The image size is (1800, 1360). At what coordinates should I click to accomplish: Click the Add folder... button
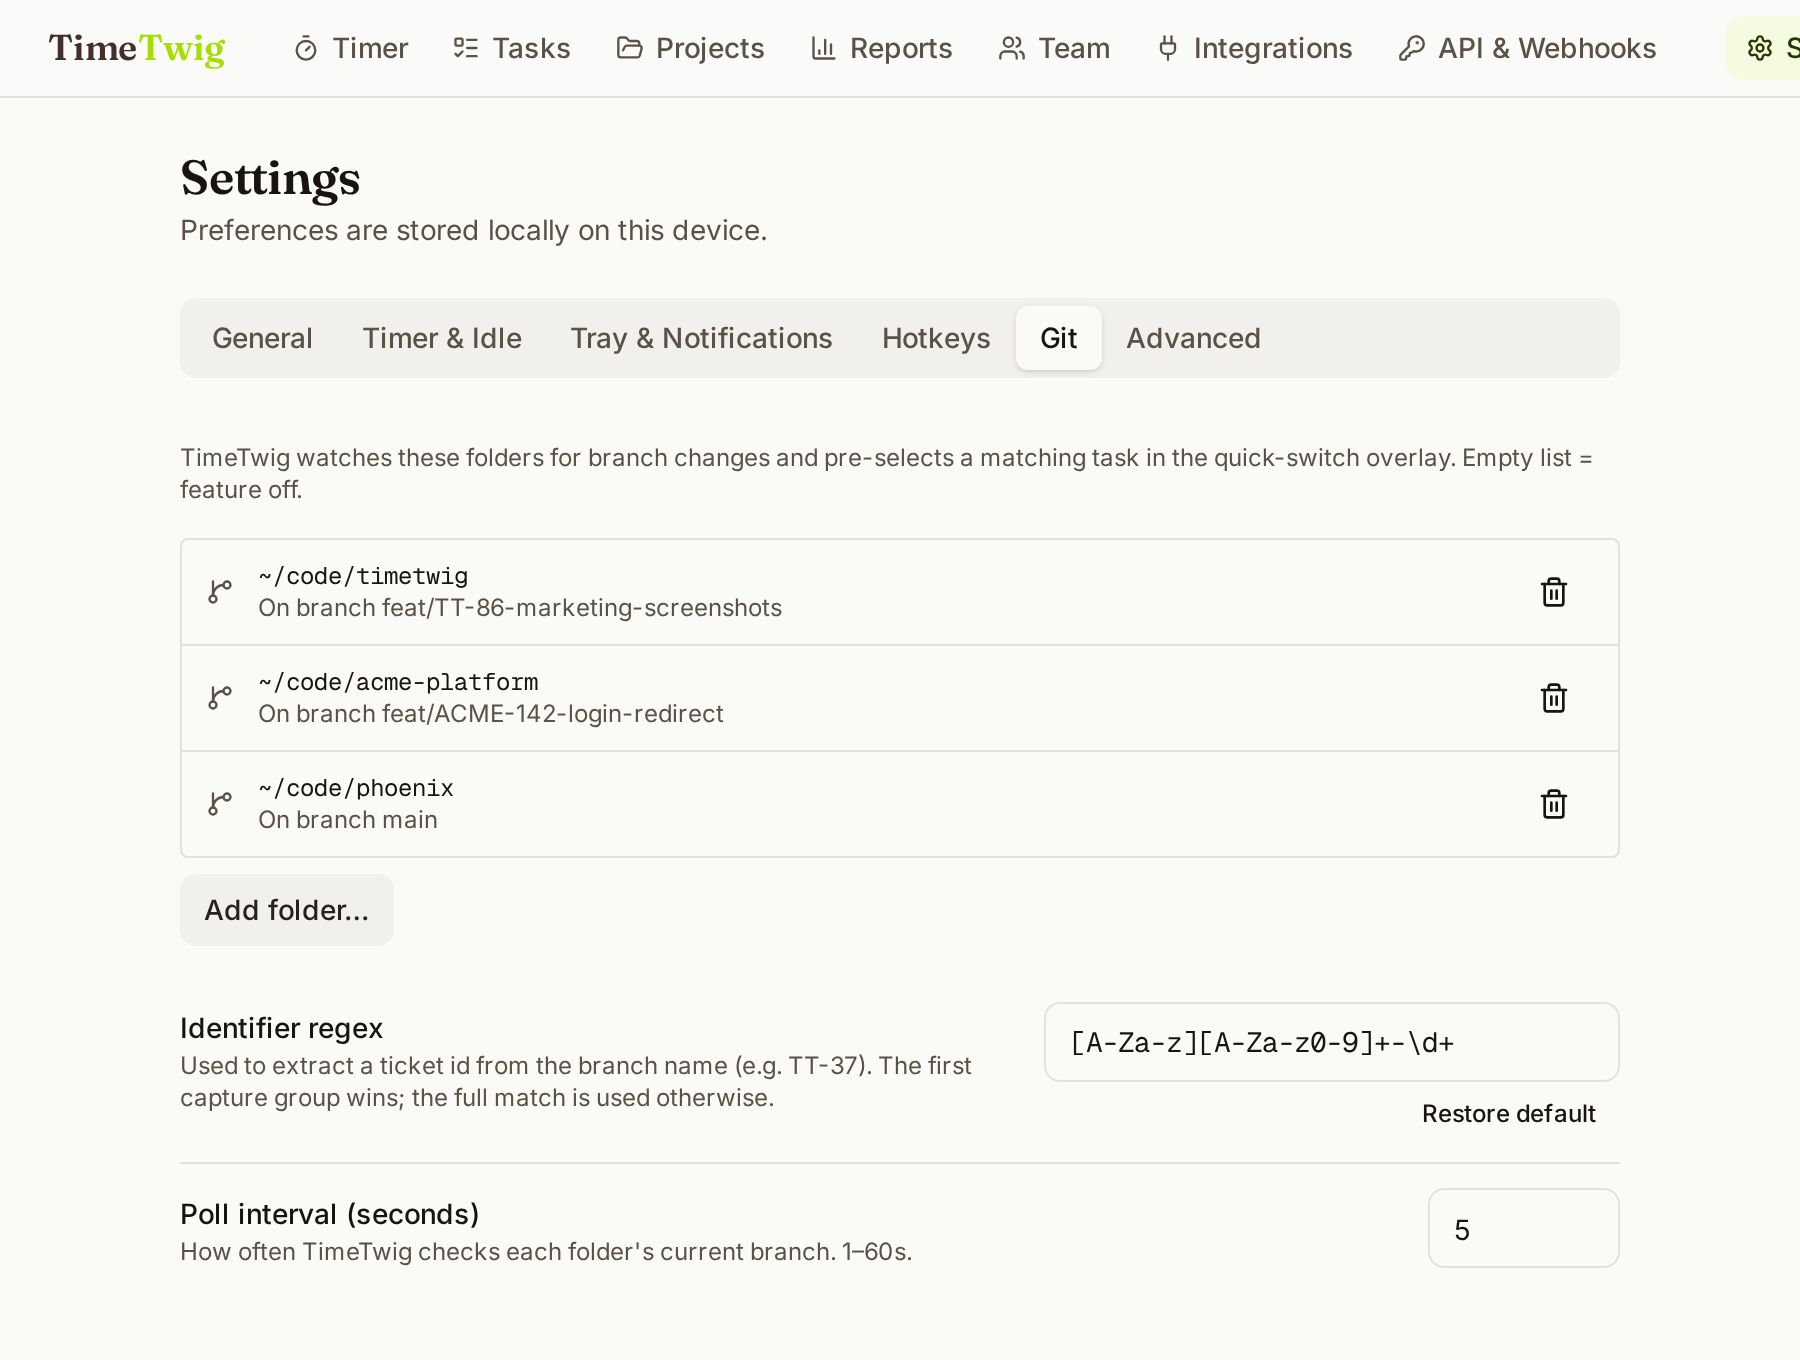[287, 910]
